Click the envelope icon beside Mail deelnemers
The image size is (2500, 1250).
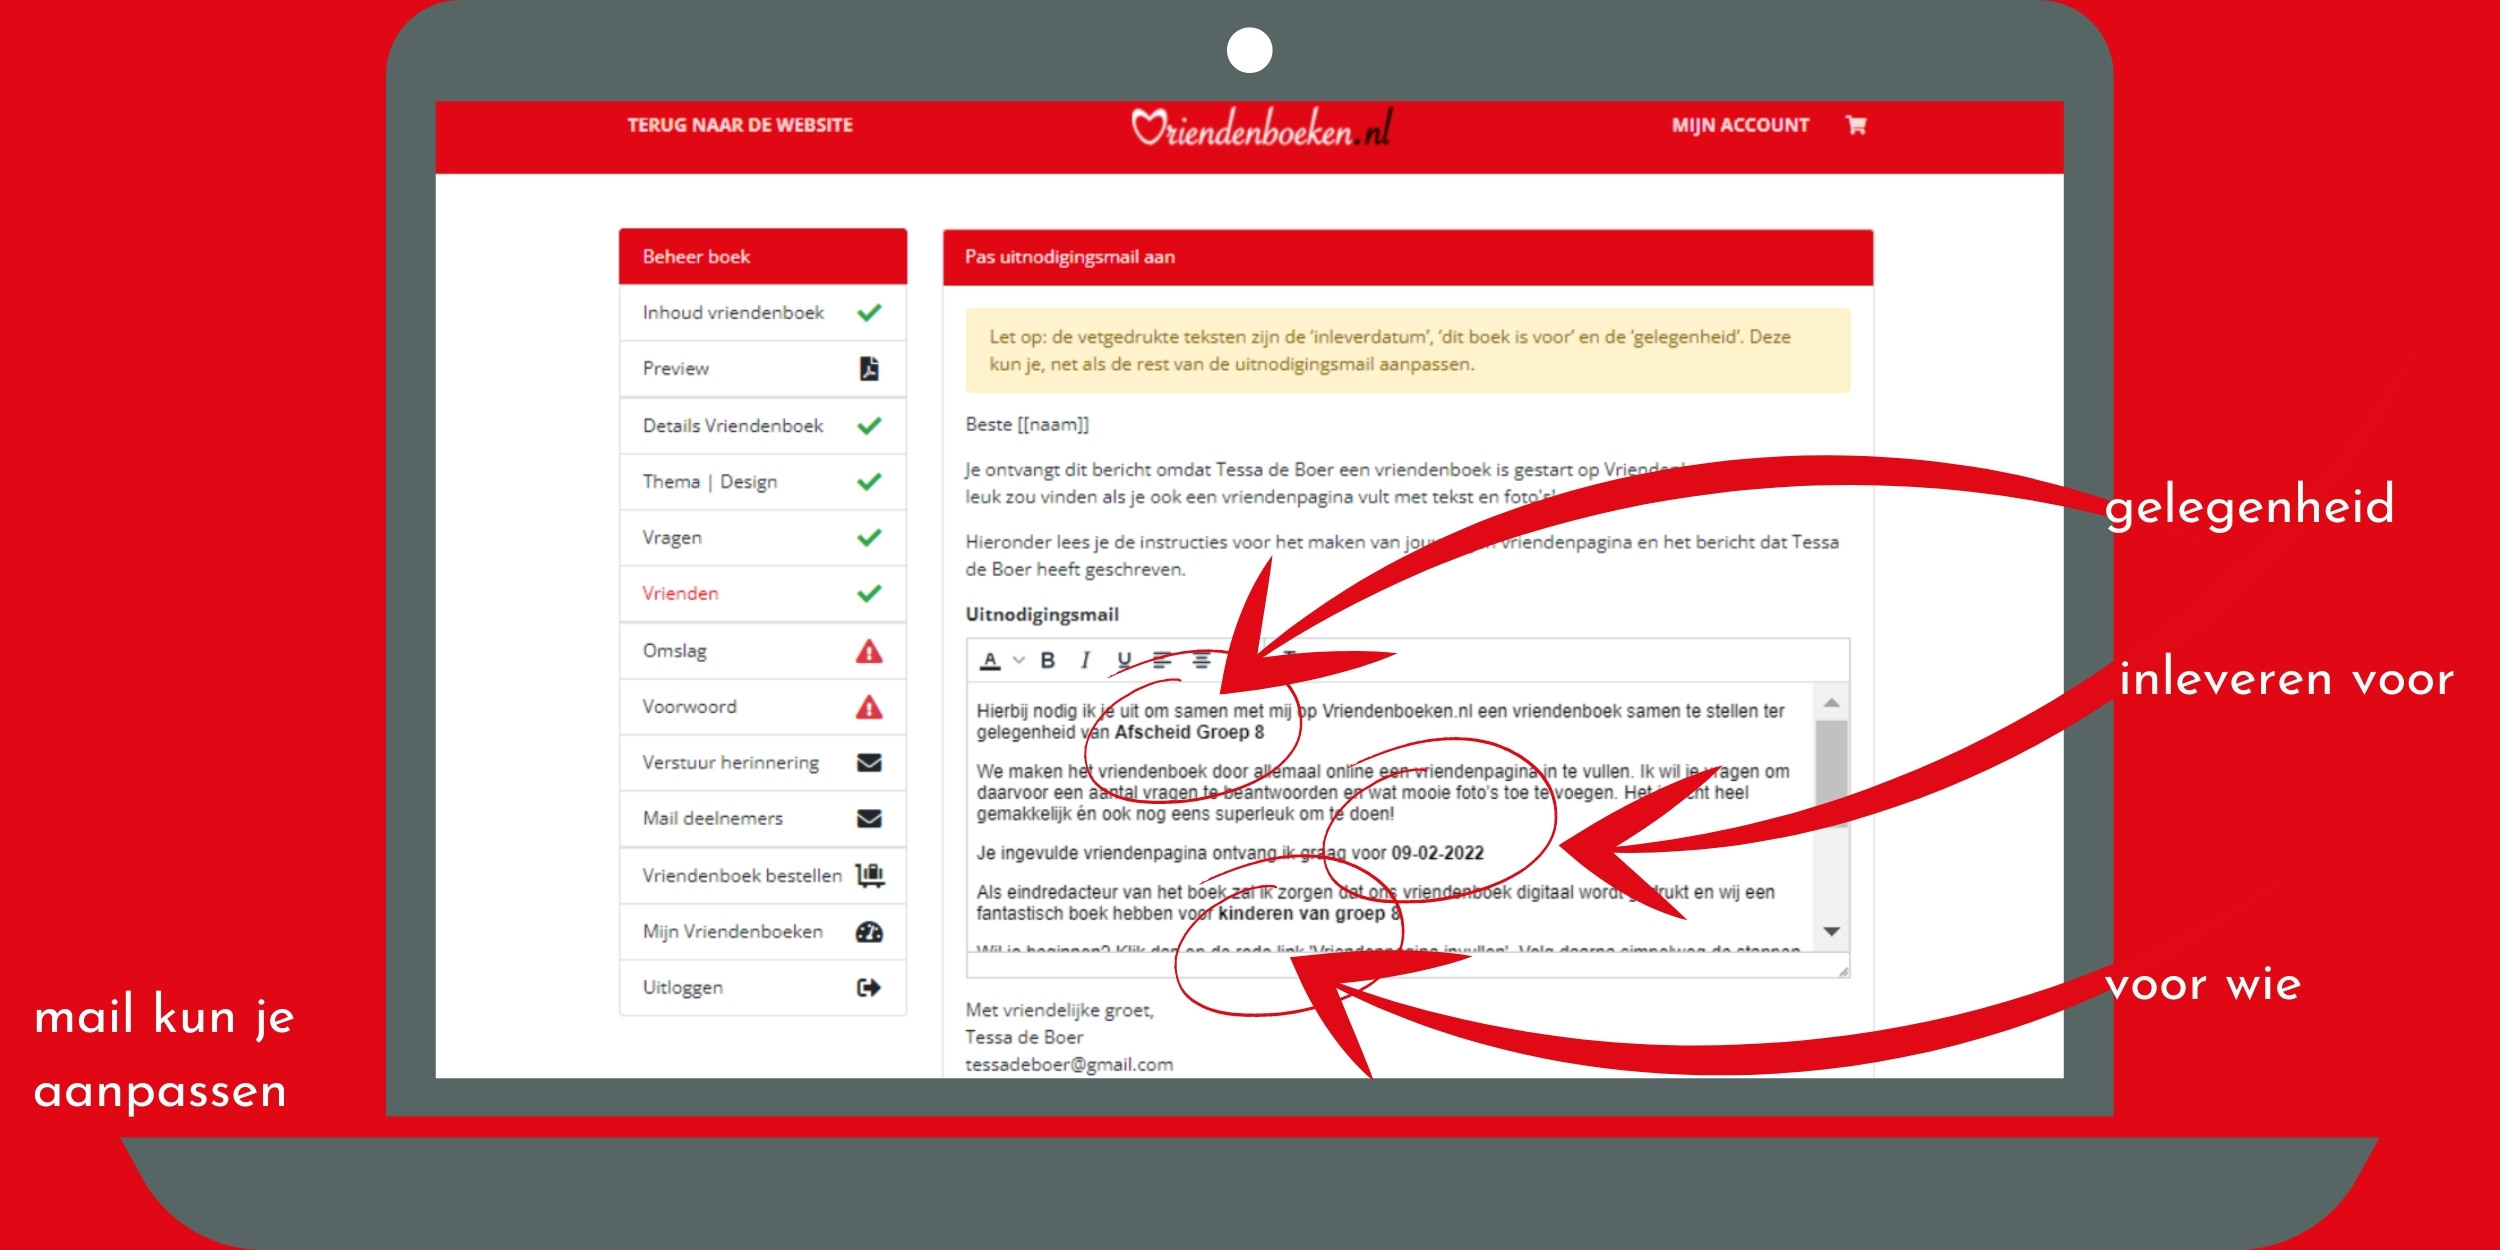tap(869, 819)
